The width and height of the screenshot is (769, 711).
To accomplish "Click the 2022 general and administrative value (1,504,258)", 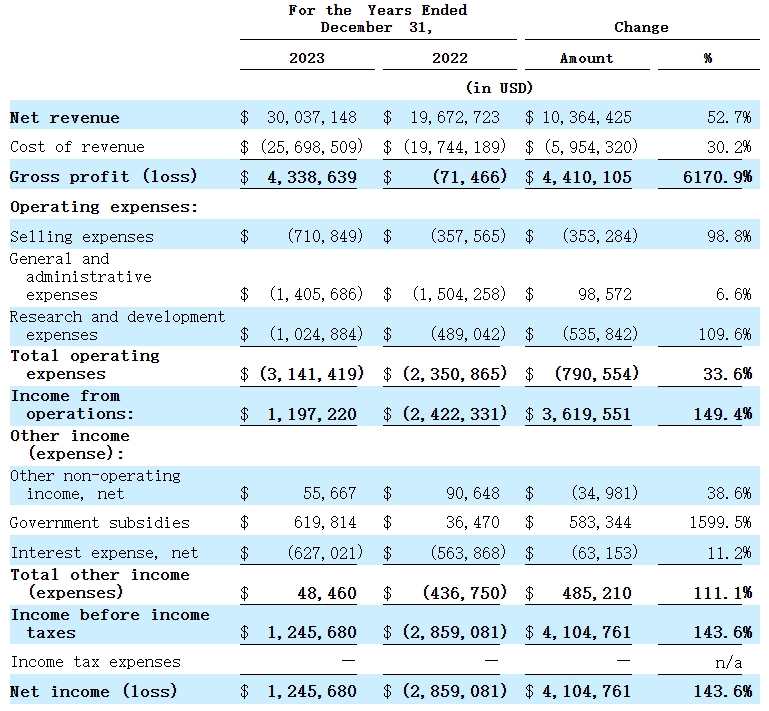I will click(x=459, y=295).
